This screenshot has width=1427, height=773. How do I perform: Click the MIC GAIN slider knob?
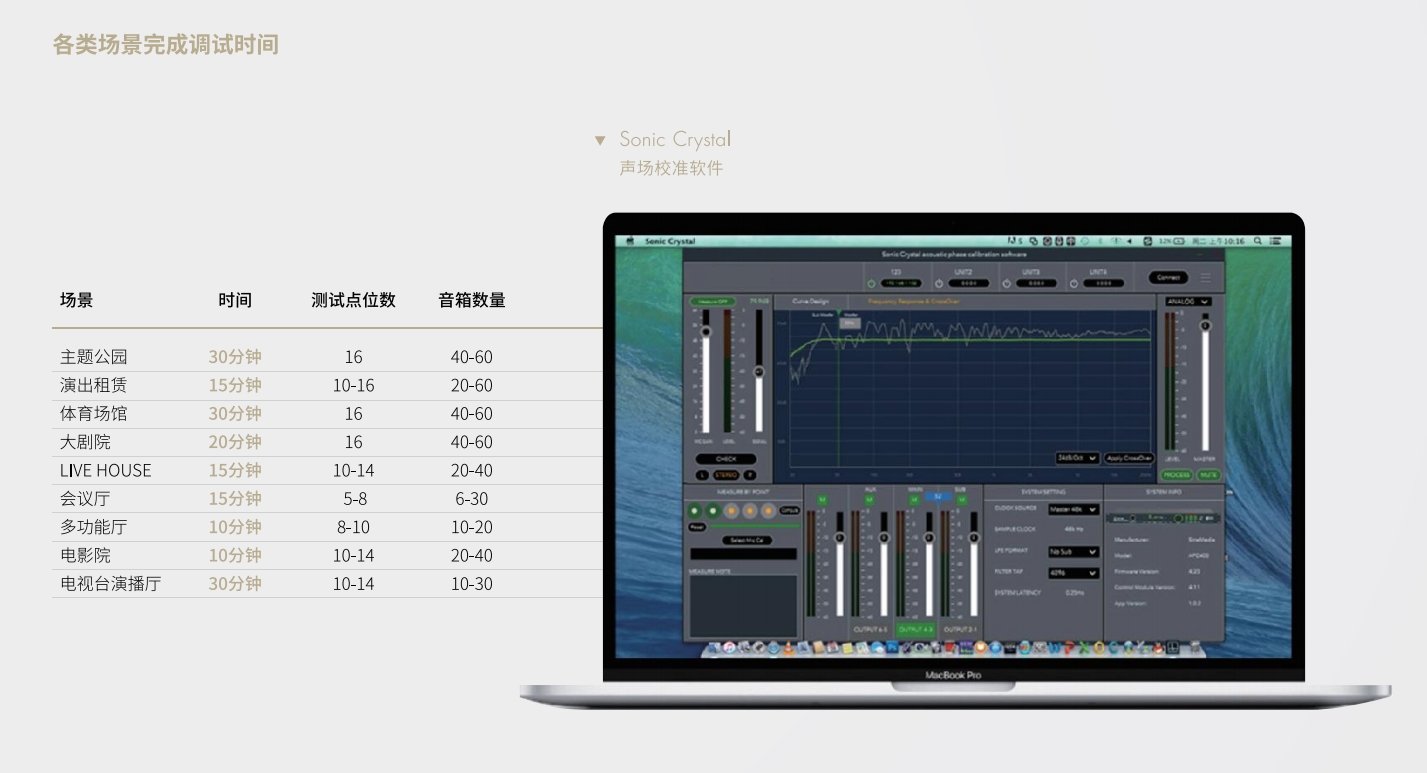(706, 332)
